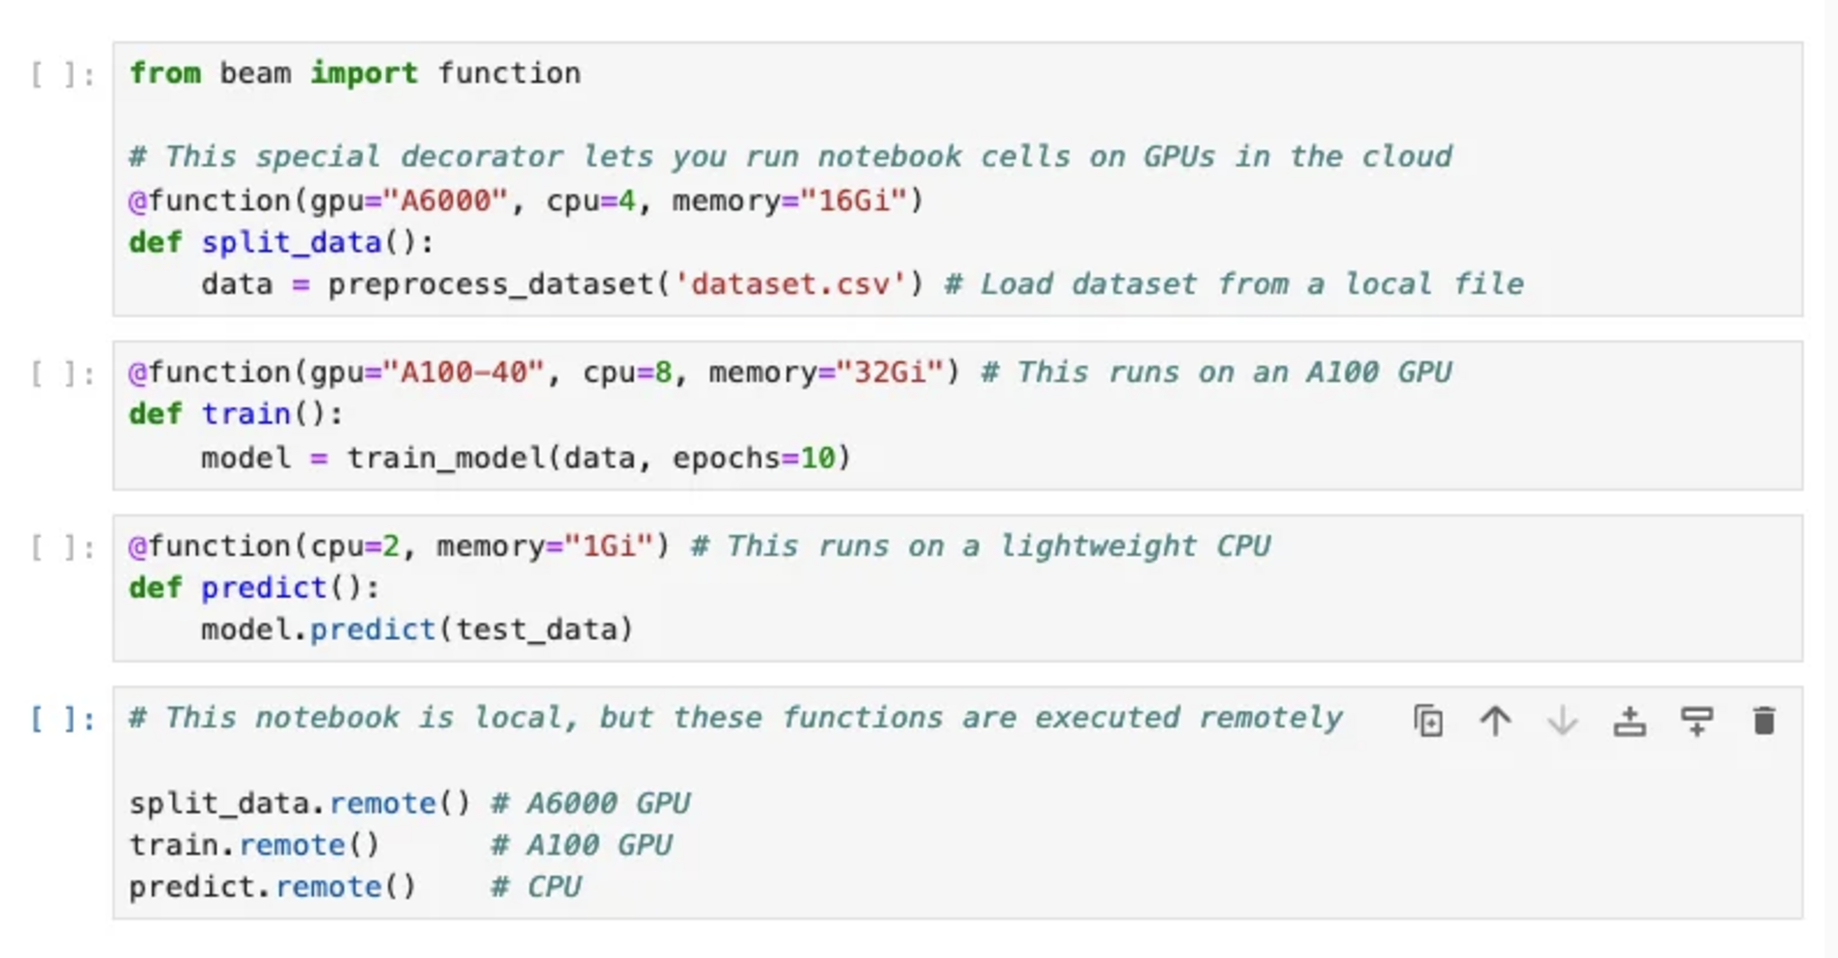Insert a cell above icon
This screenshot has width=1838, height=958.
tap(1629, 720)
